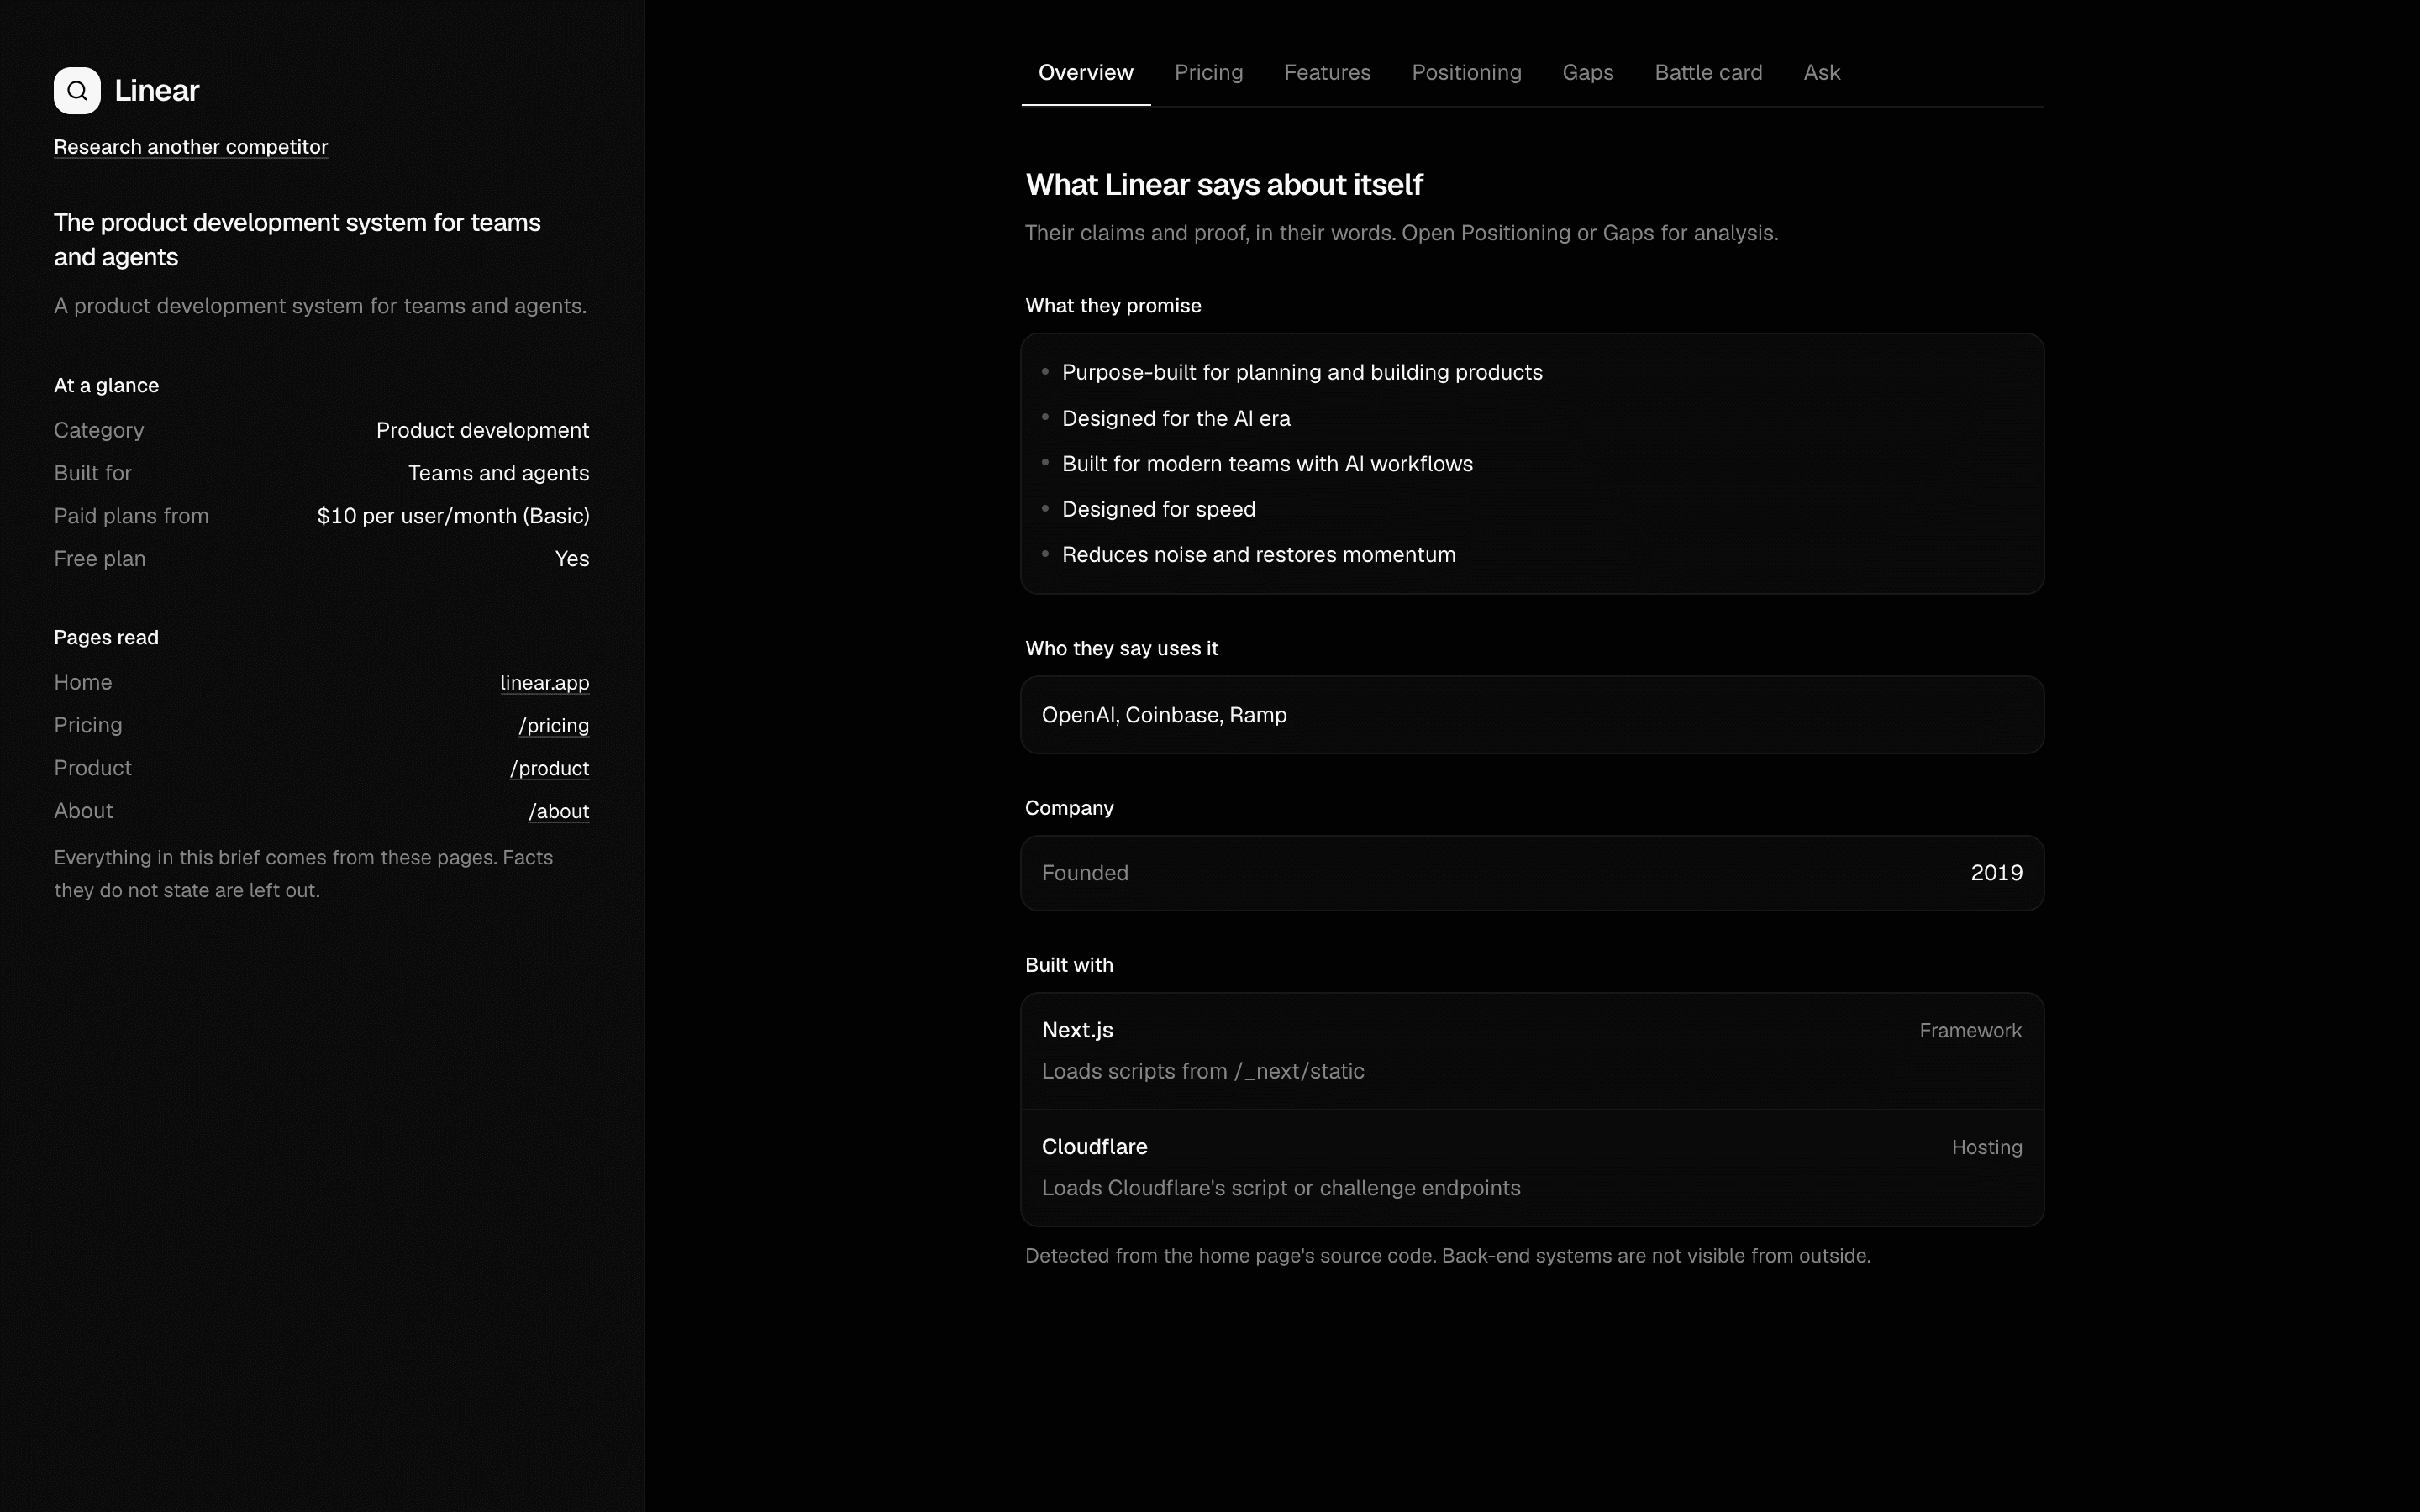Click the sidebar headline about teams and agents
The width and height of the screenshot is (2420, 1512).
[x=297, y=240]
